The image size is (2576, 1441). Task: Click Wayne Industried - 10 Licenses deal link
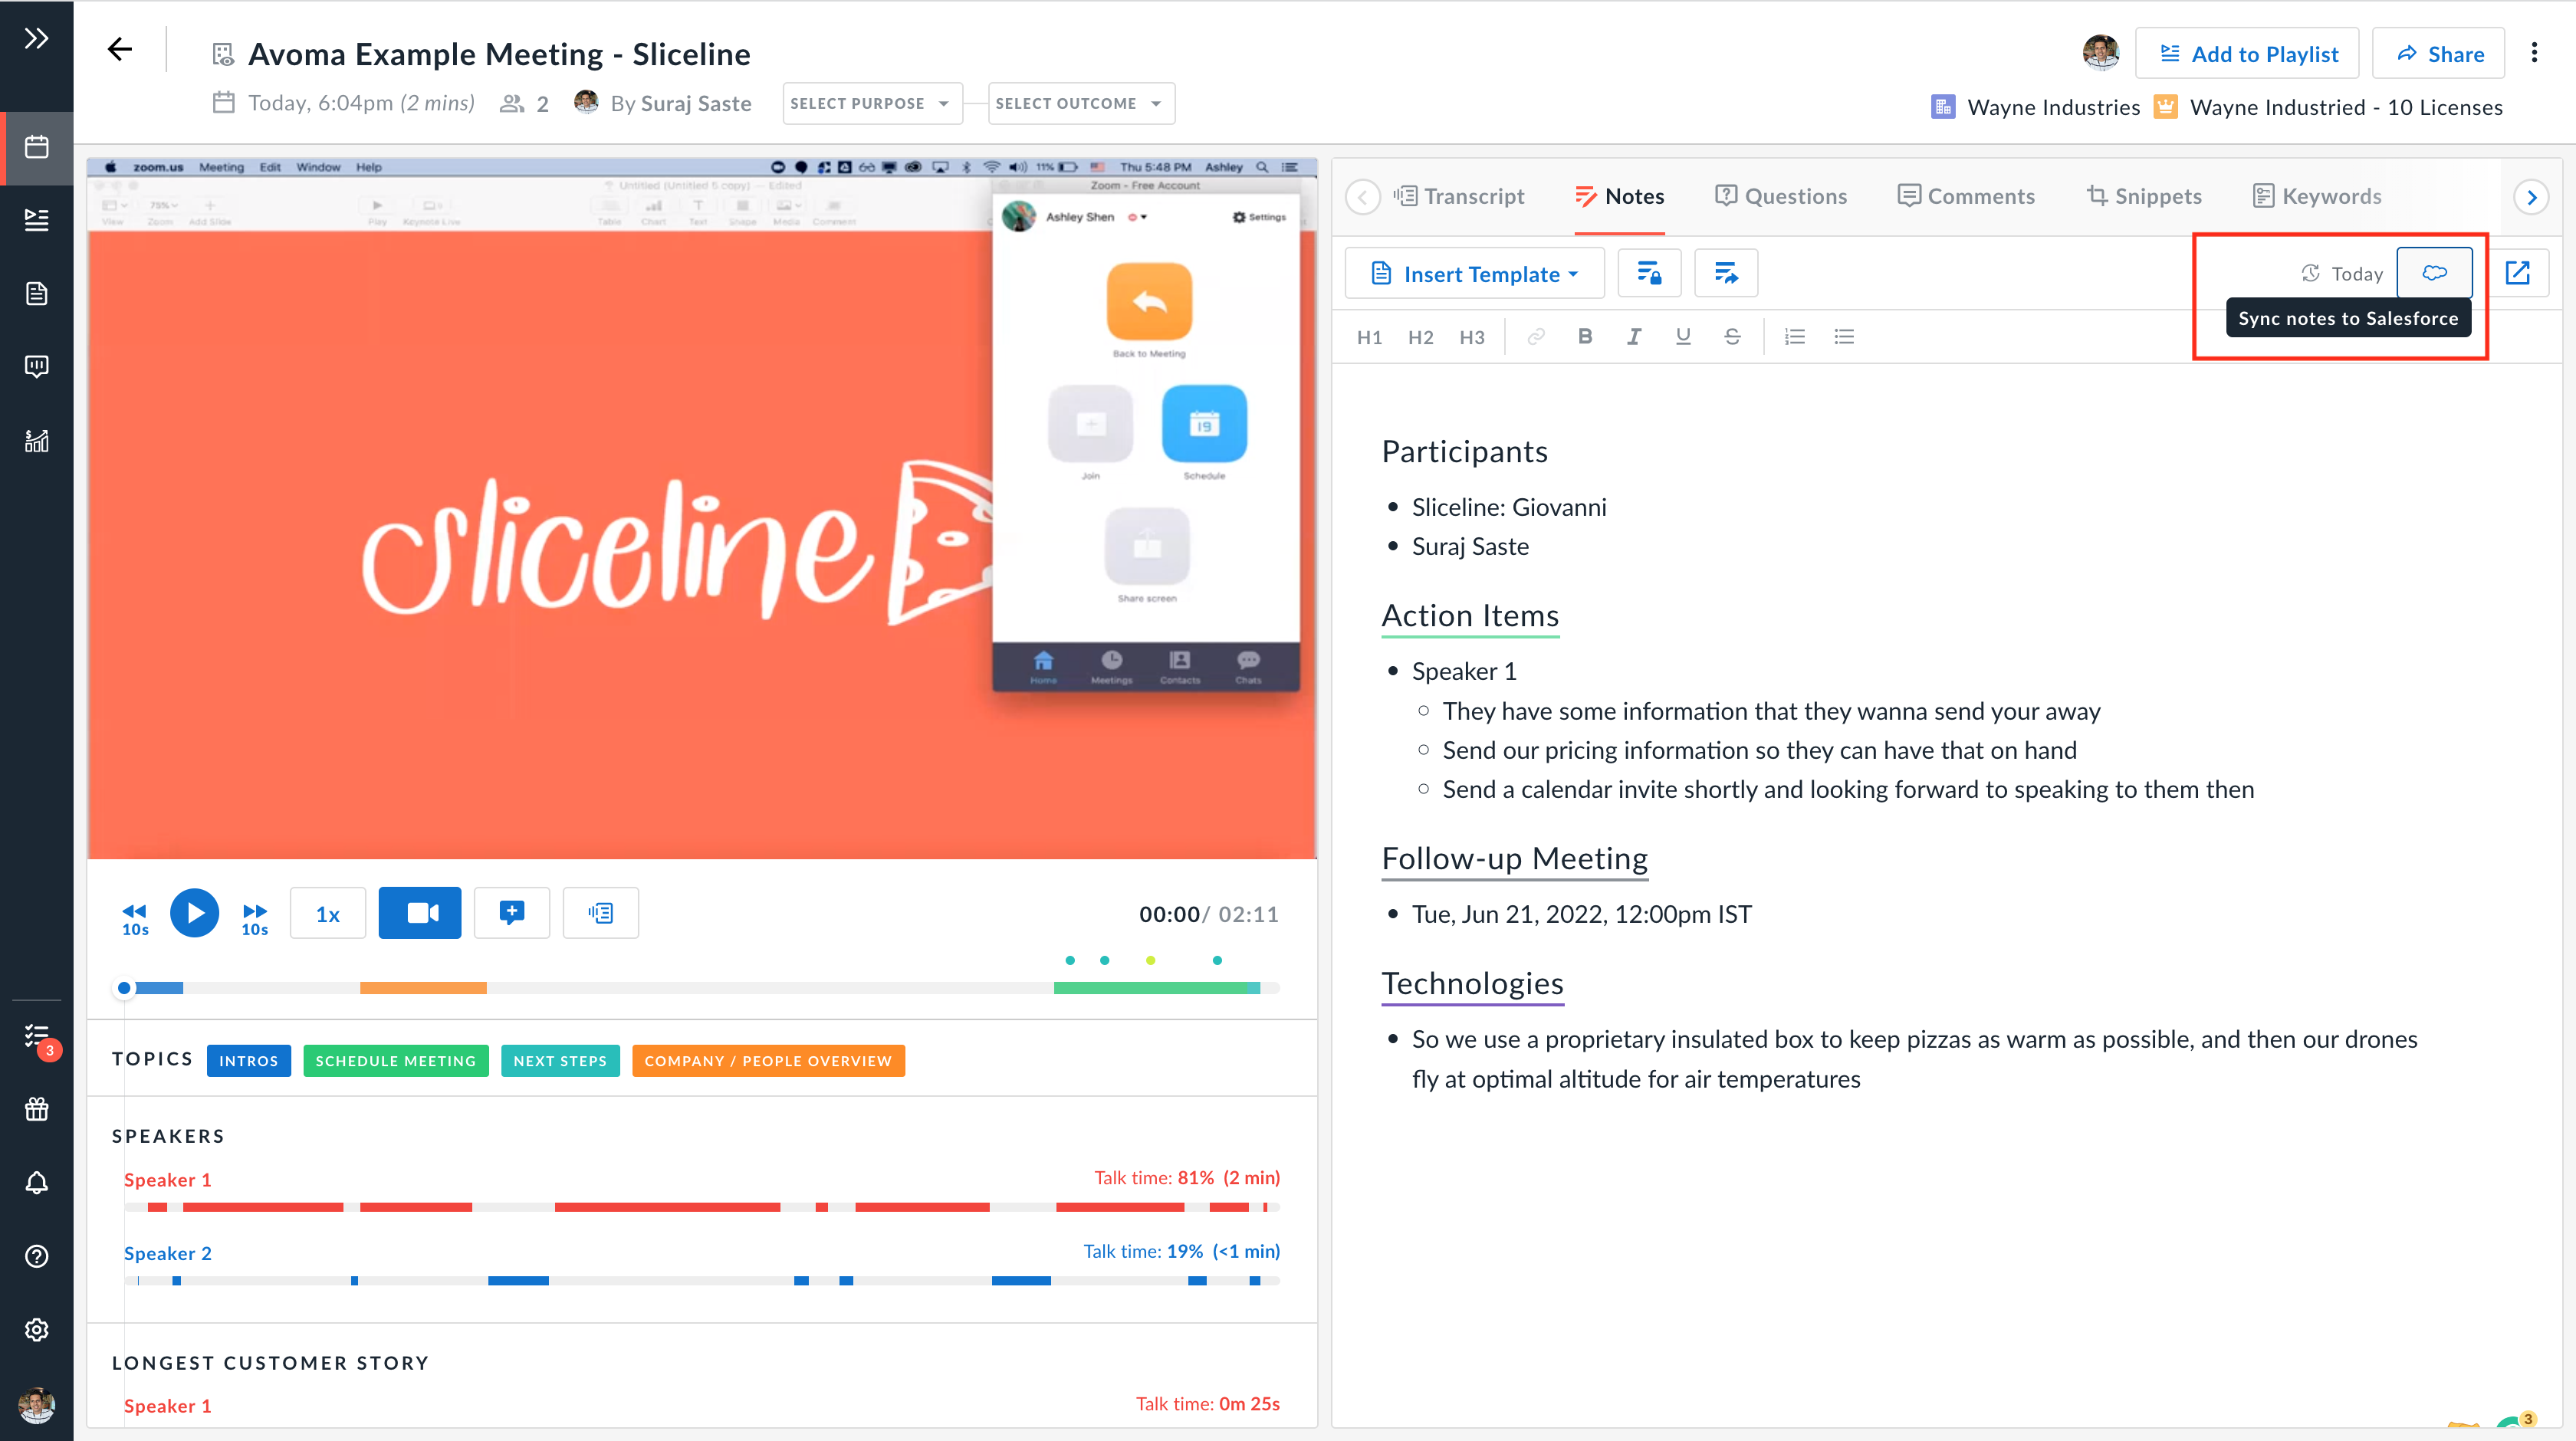(2329, 107)
